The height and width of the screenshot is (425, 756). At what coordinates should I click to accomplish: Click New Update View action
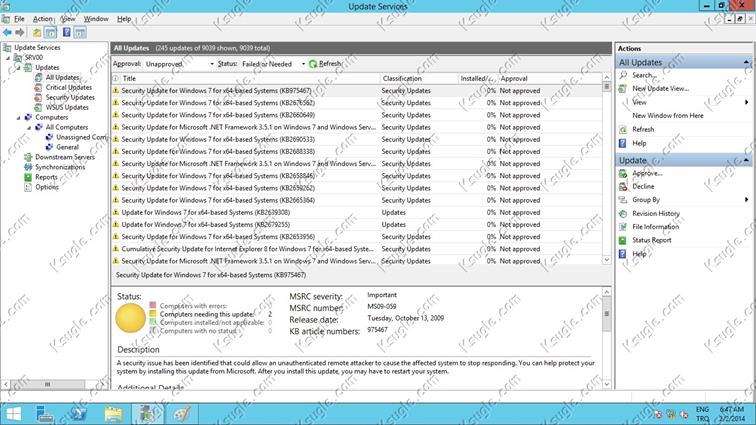point(661,89)
